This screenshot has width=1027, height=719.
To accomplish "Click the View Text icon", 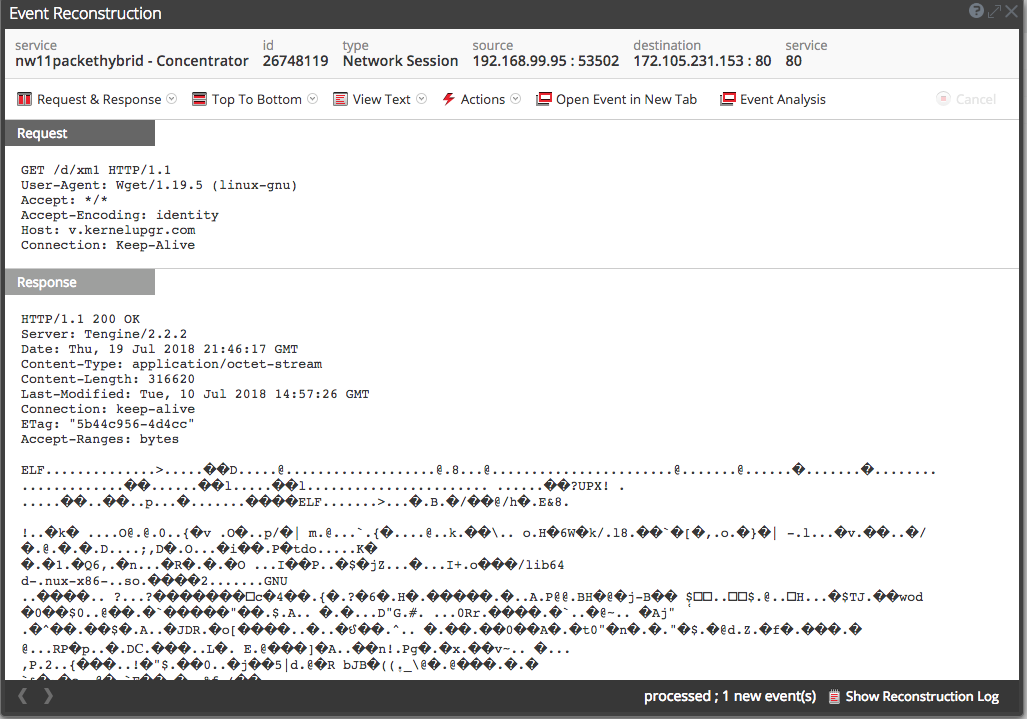I will (341, 100).
